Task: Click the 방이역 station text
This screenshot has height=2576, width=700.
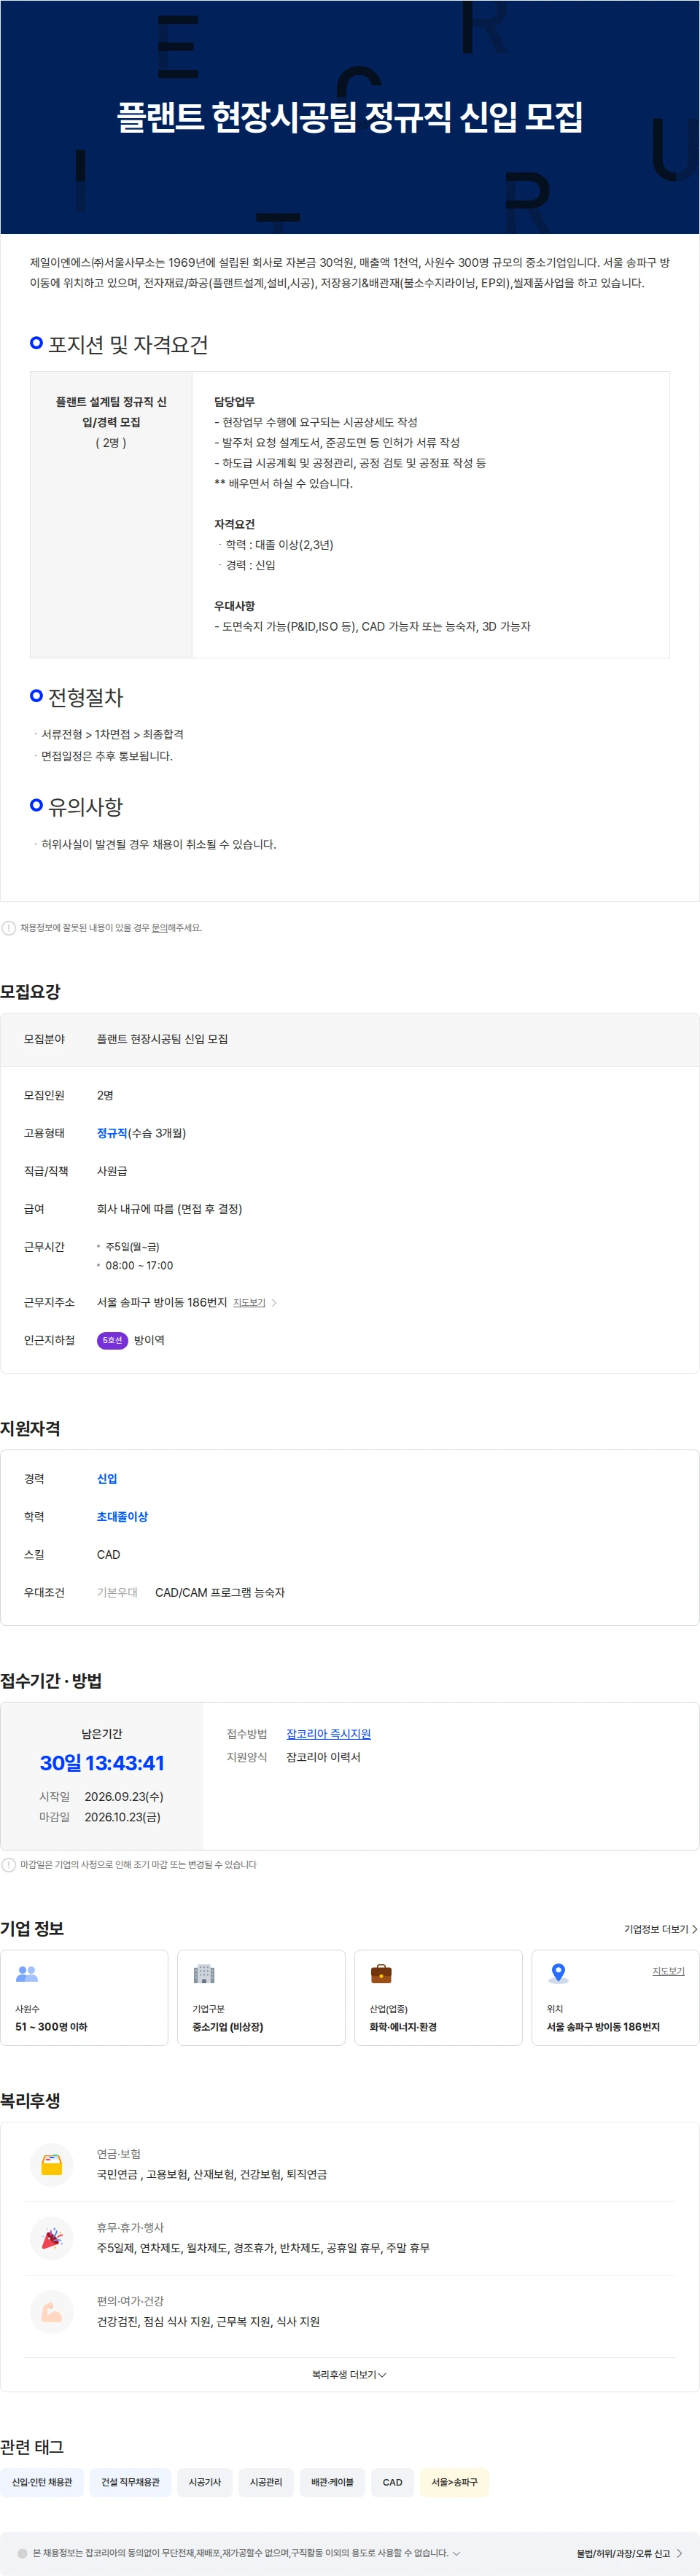Action: click(149, 1340)
